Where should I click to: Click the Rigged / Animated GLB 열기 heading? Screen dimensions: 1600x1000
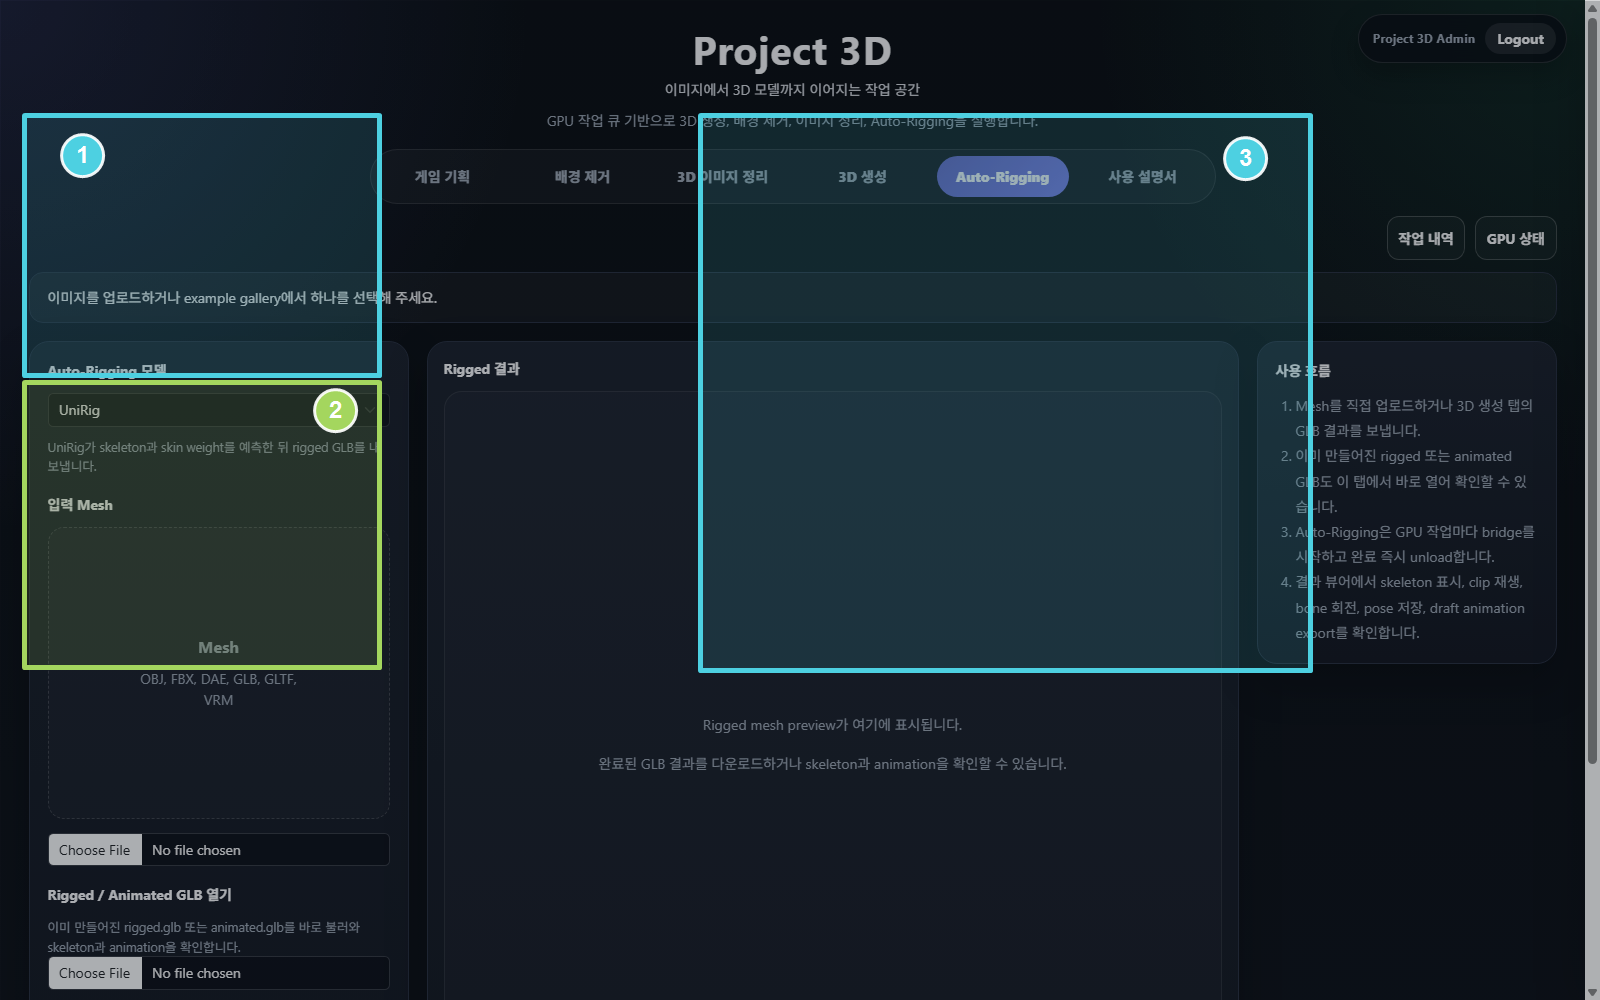pyautogui.click(x=139, y=895)
